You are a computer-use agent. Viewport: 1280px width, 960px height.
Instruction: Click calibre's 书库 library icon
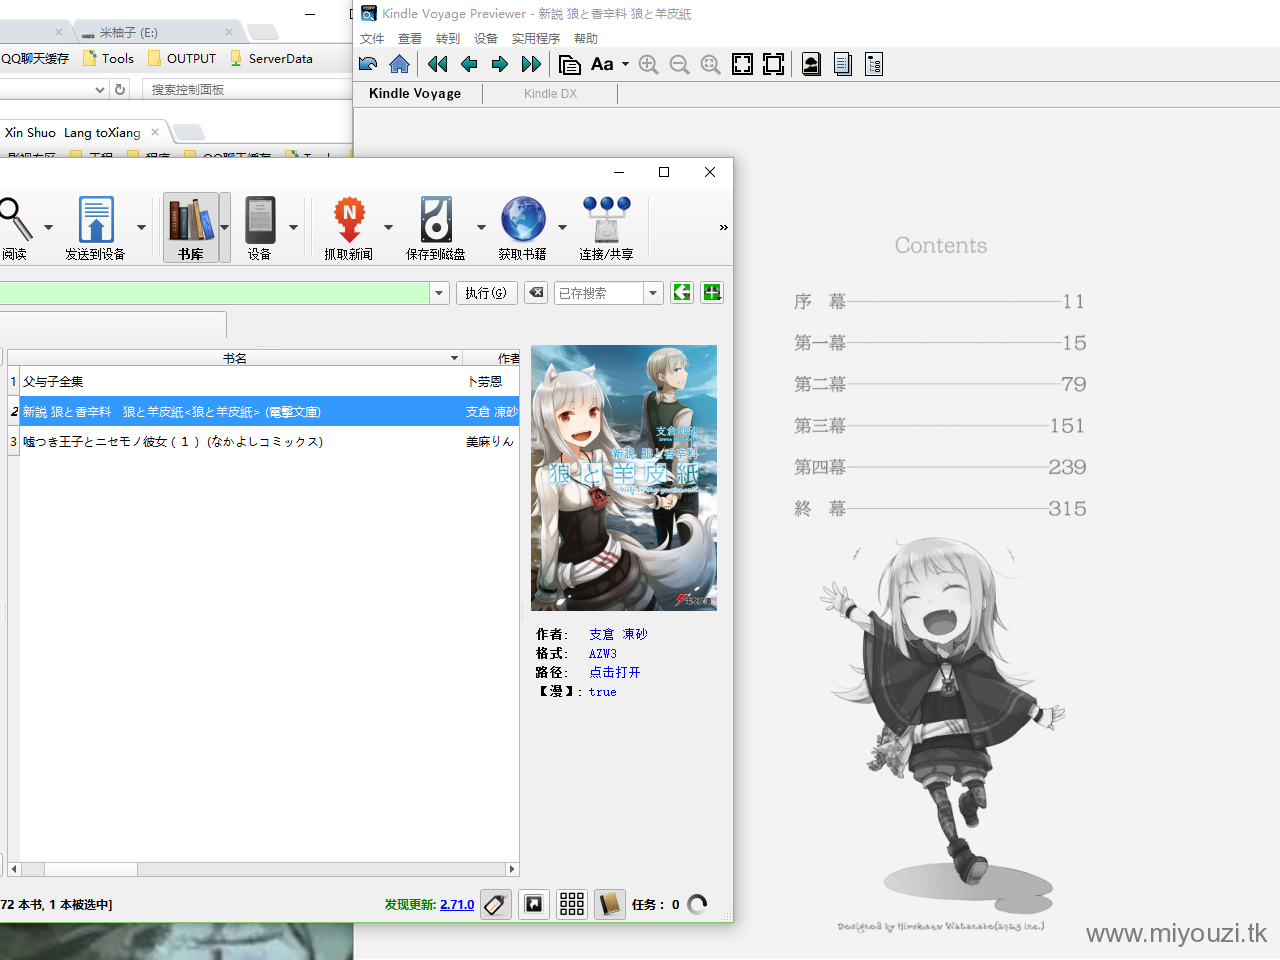pyautogui.click(x=191, y=228)
